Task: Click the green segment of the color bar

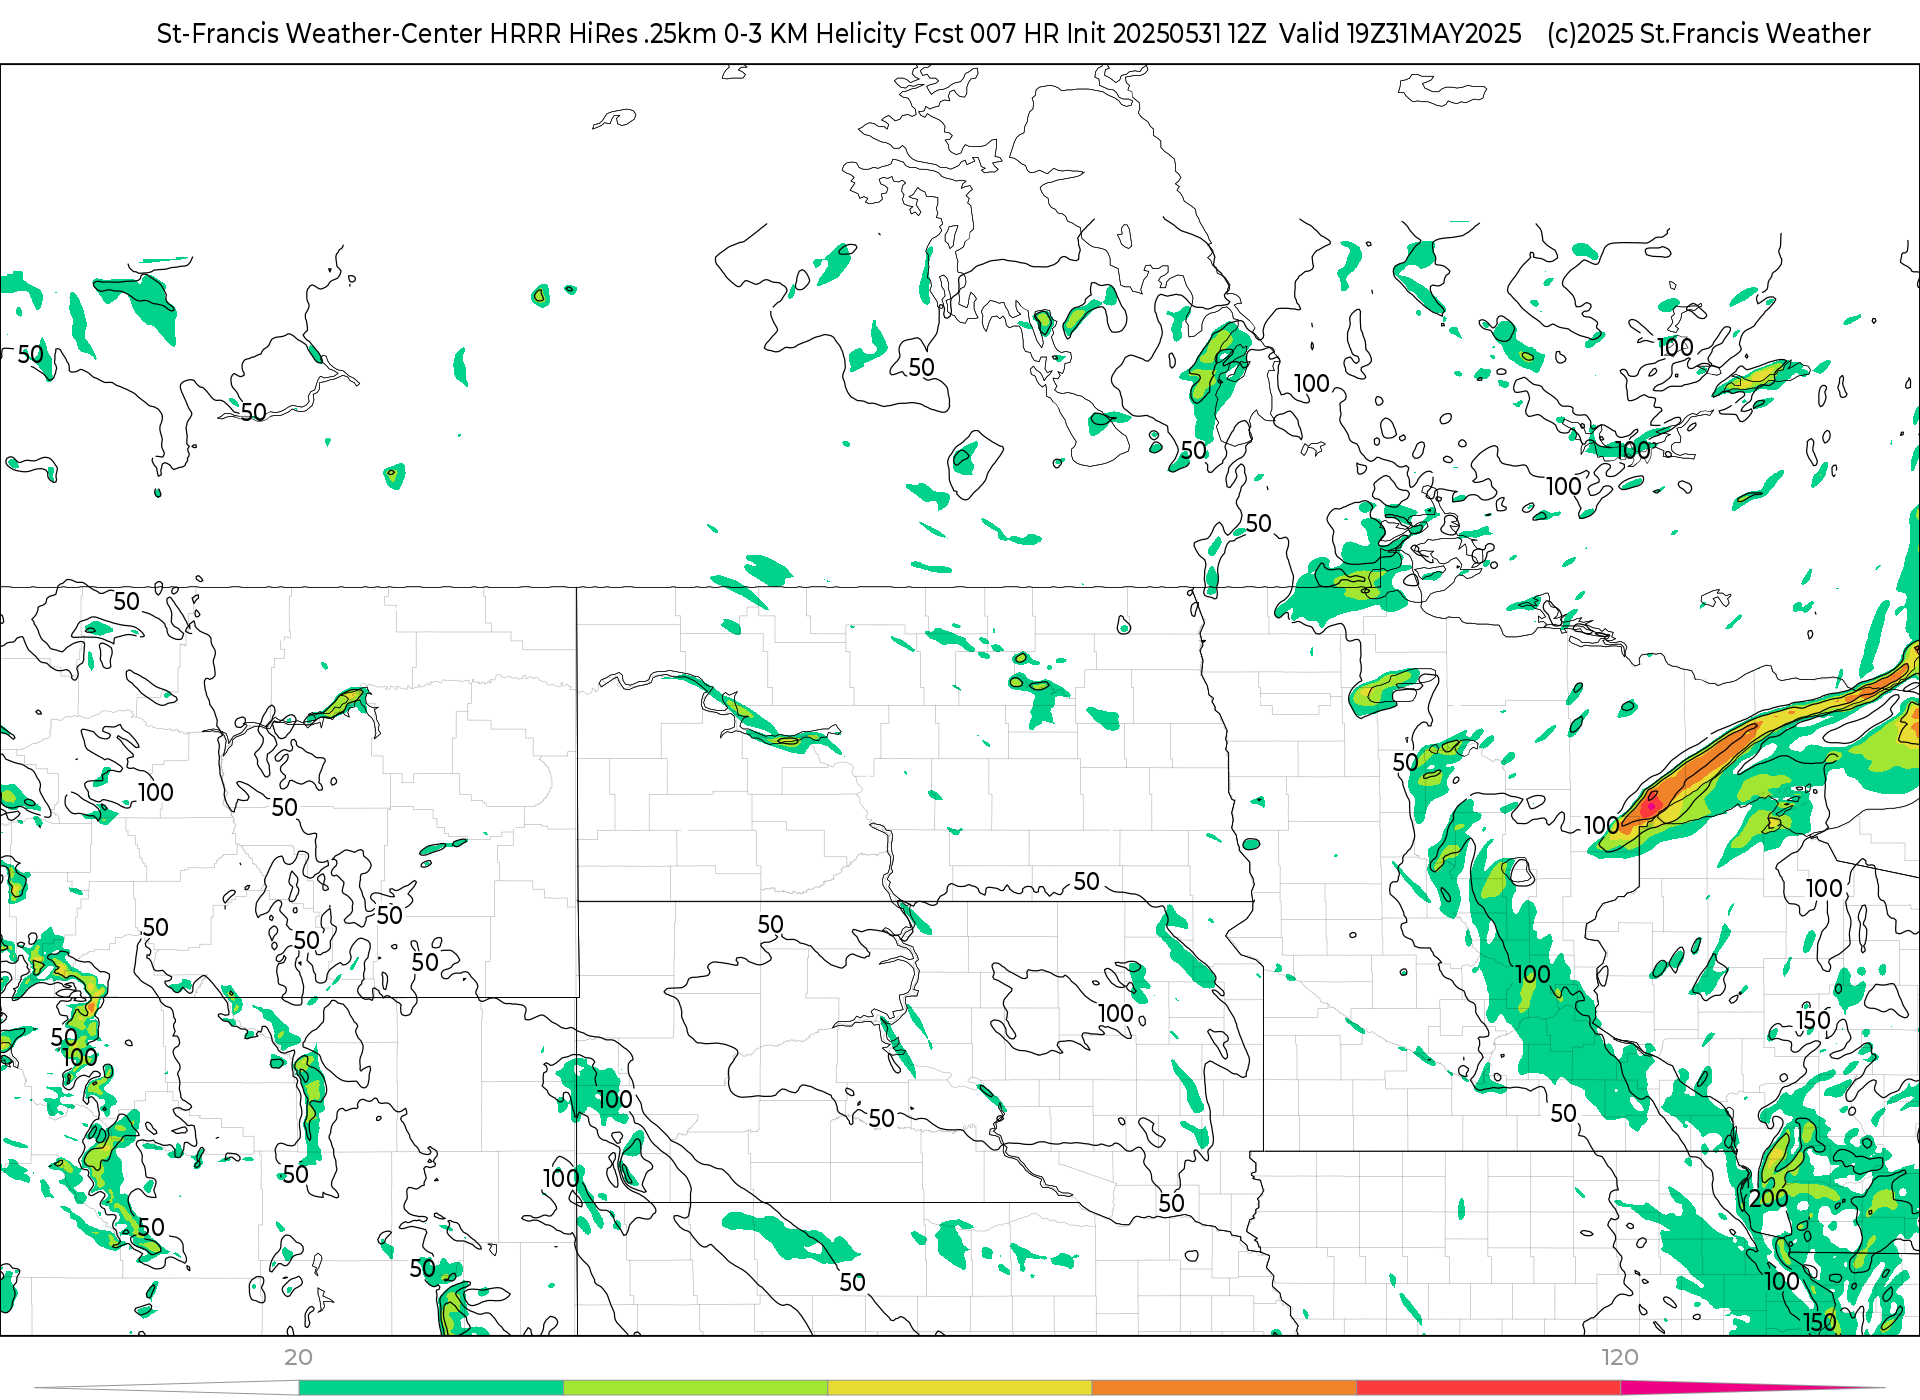Action: pyautogui.click(x=431, y=1387)
